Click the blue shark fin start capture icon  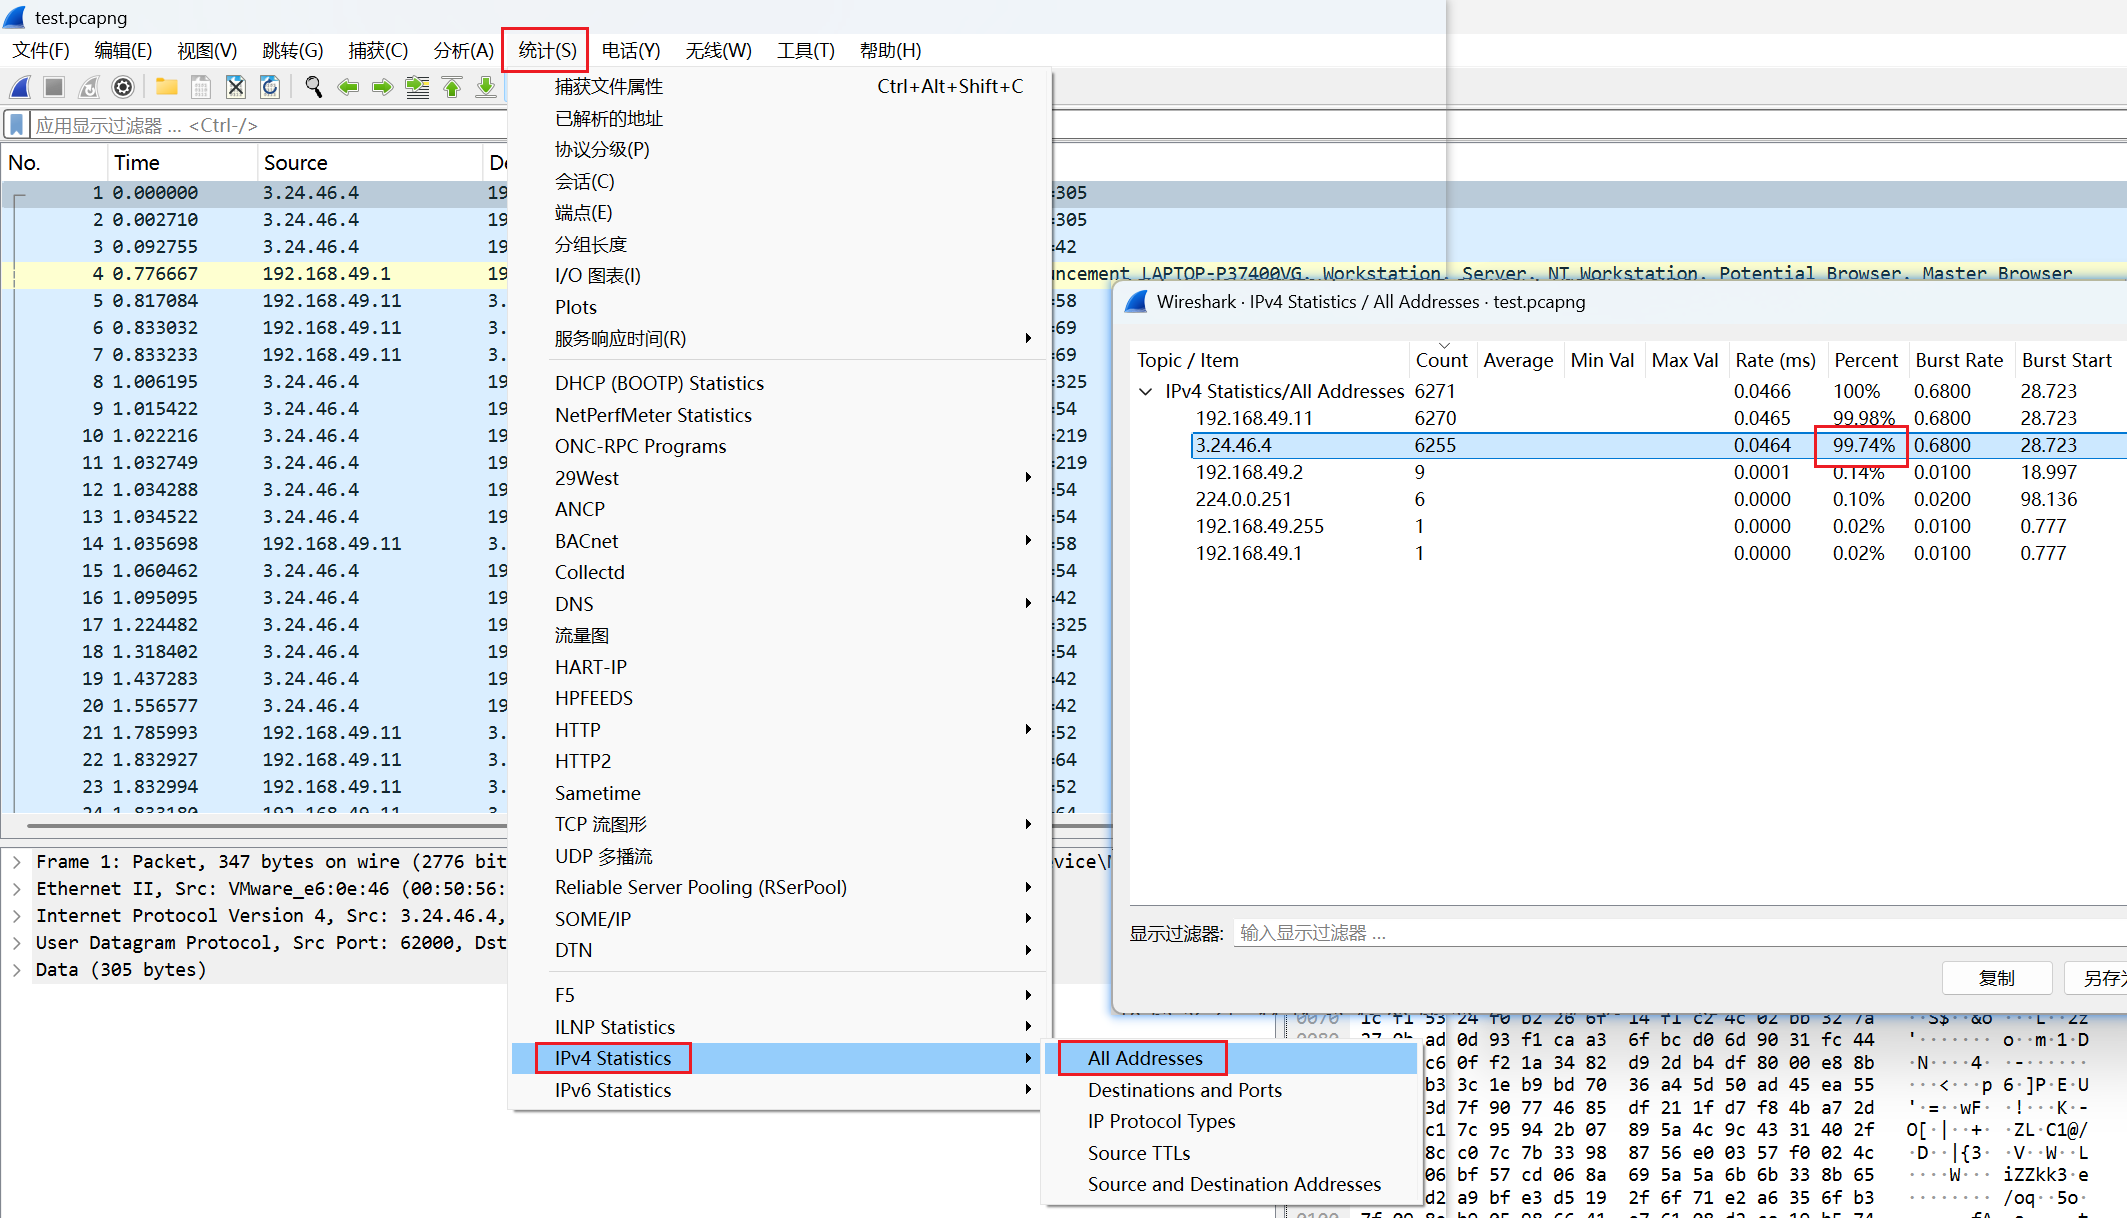point(20,88)
